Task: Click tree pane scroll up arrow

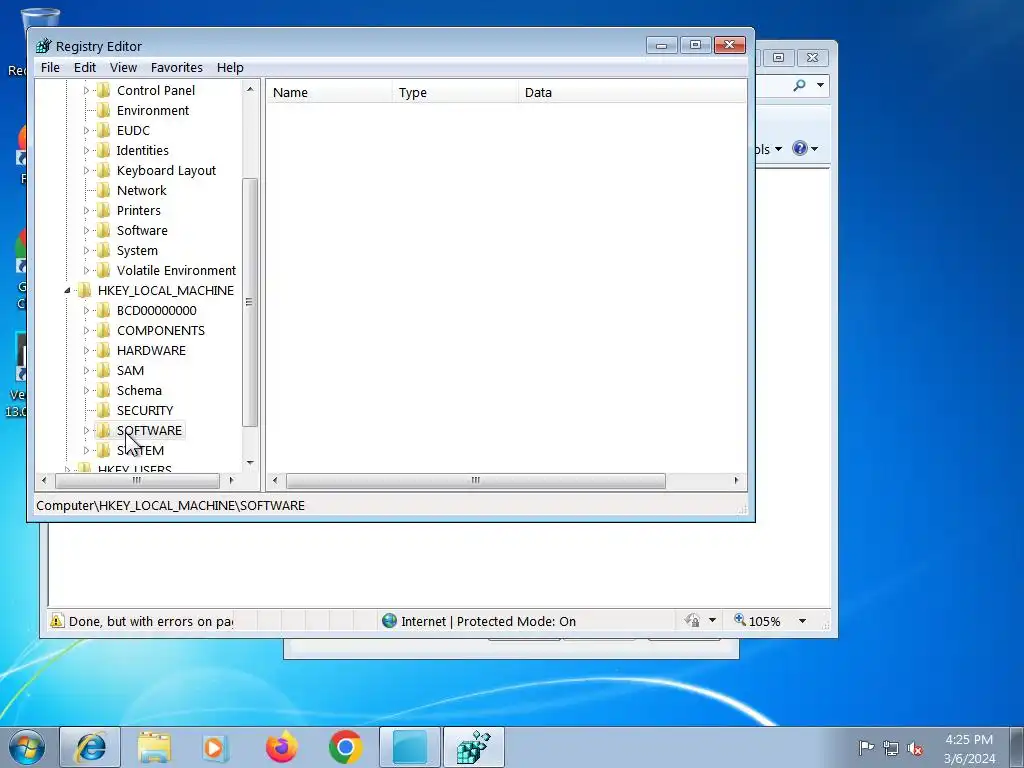Action: tap(250, 88)
